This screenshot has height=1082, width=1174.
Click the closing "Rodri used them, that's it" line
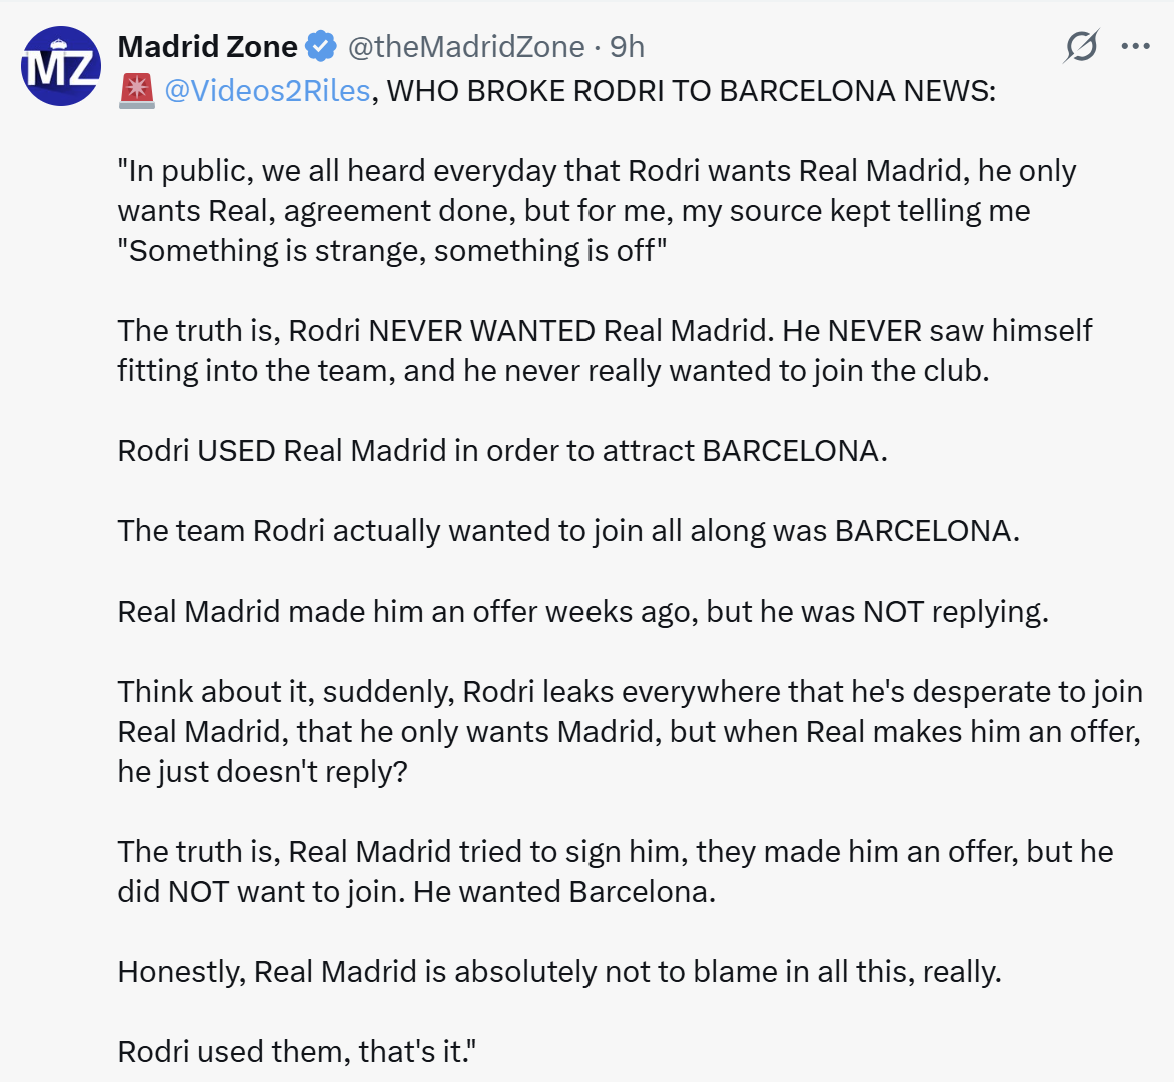[x=296, y=1051]
